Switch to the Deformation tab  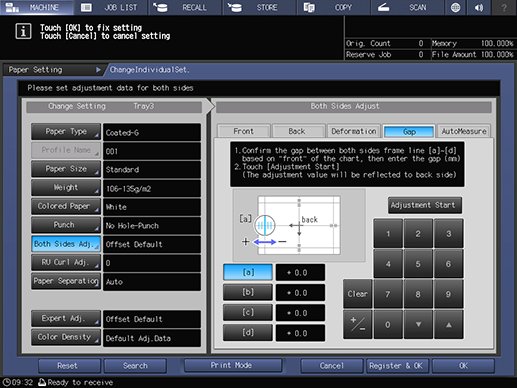point(354,131)
